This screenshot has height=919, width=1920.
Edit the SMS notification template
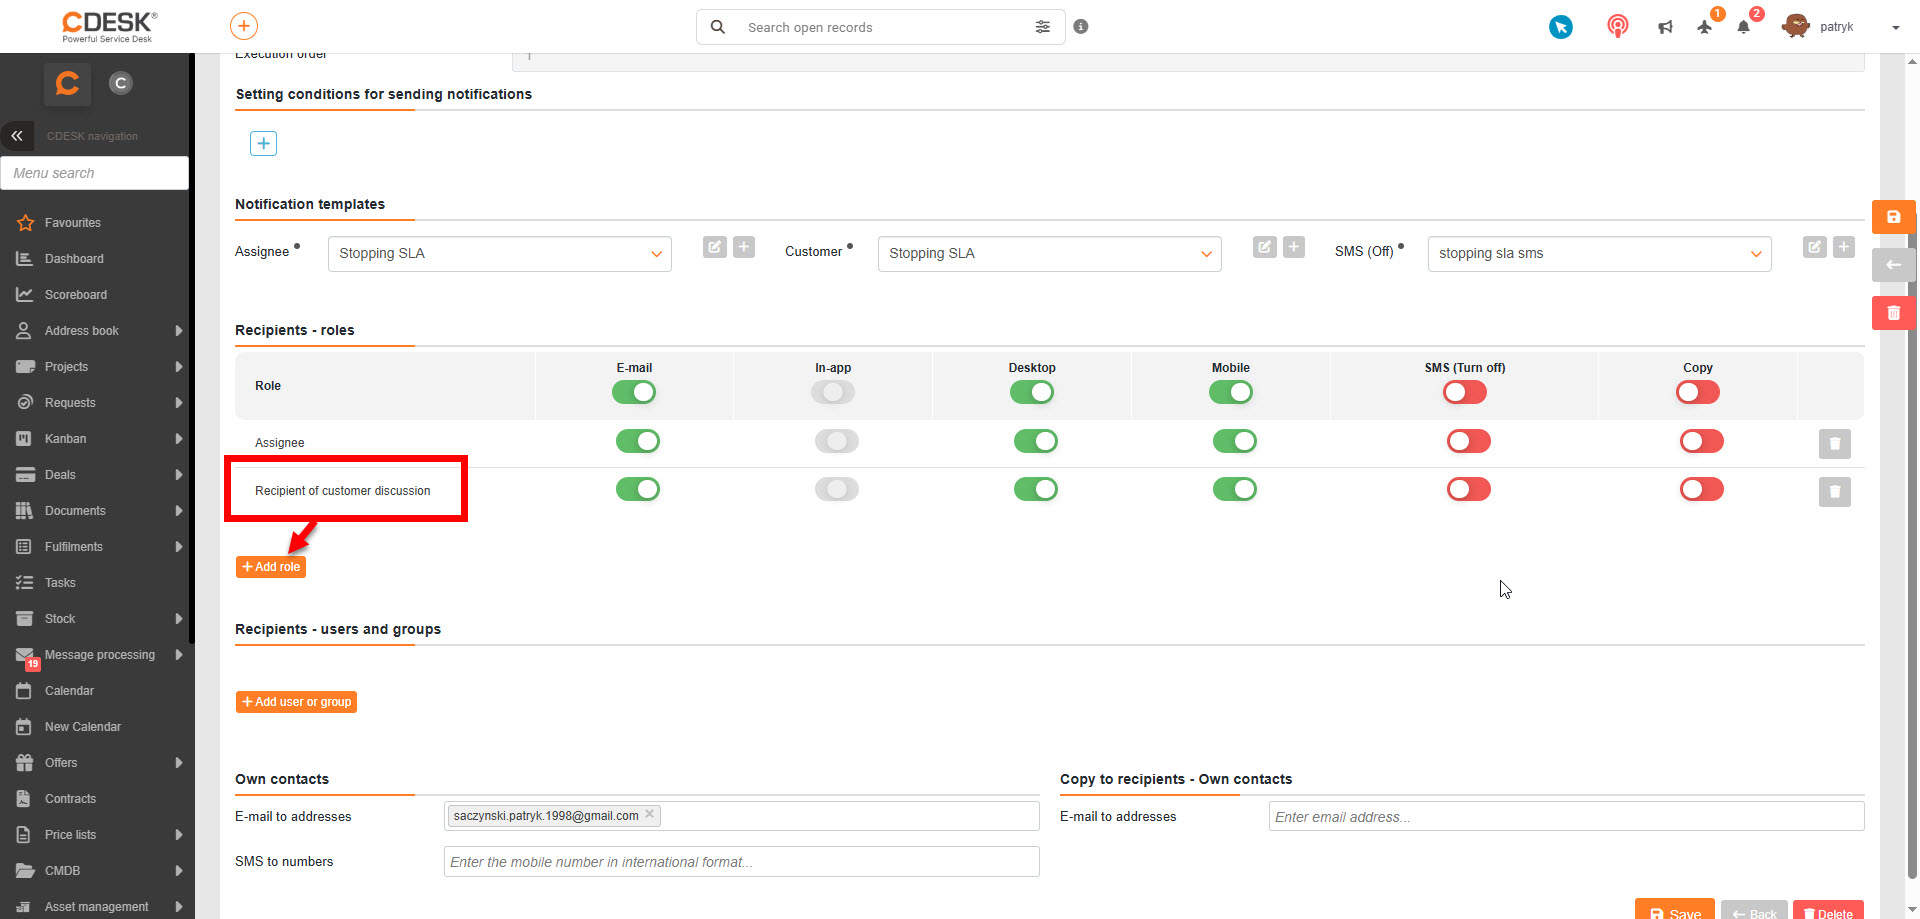1814,247
